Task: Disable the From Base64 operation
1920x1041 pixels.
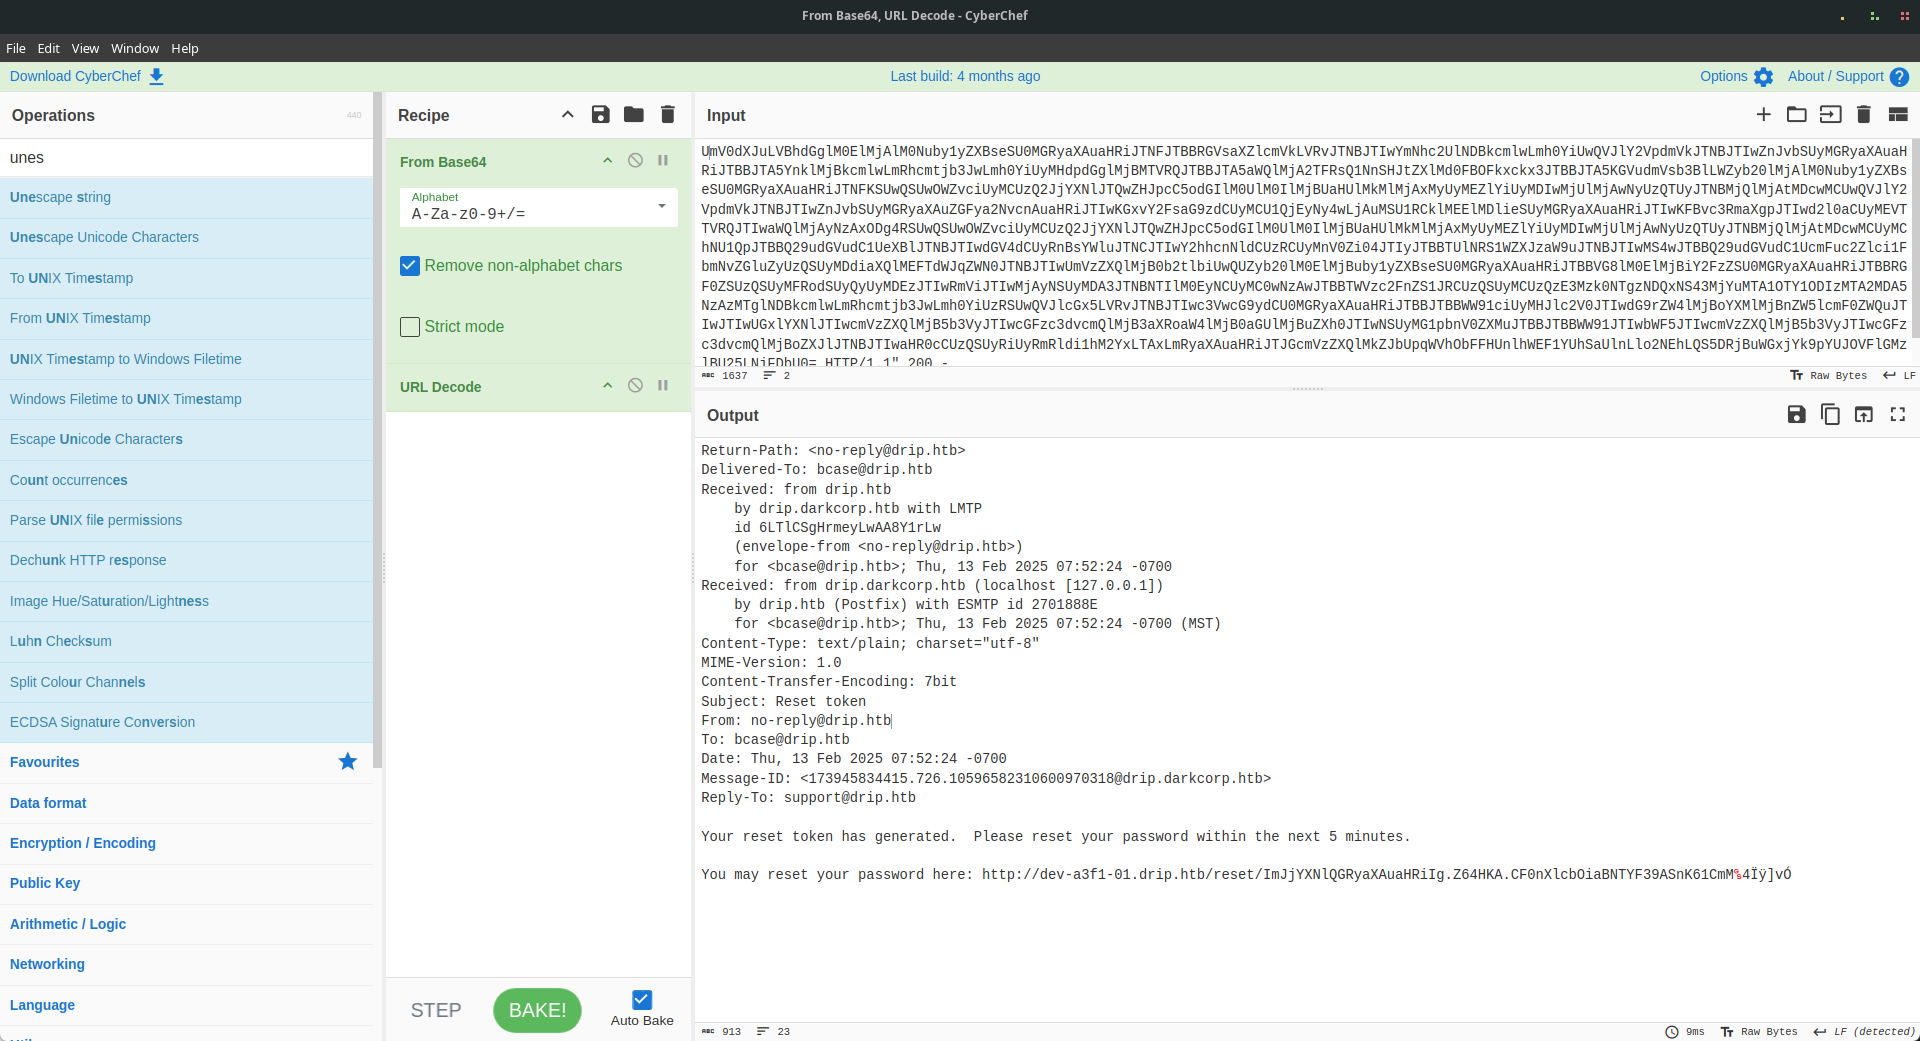Action: pyautogui.click(x=635, y=161)
